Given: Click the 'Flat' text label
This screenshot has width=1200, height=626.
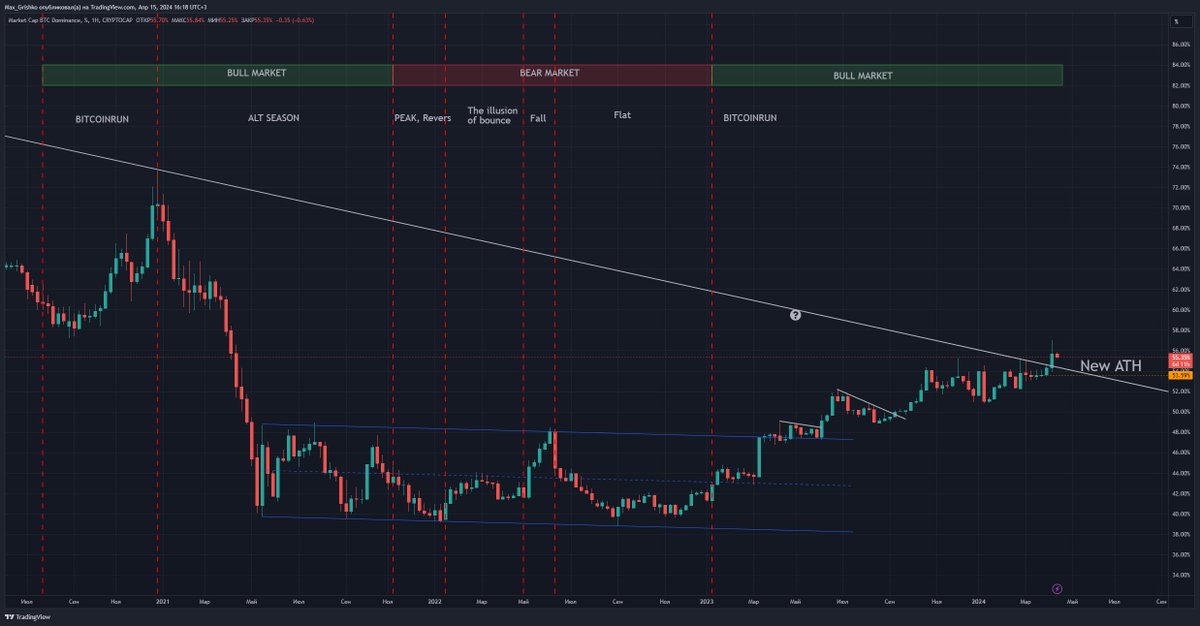Looking at the screenshot, I should (x=622, y=115).
